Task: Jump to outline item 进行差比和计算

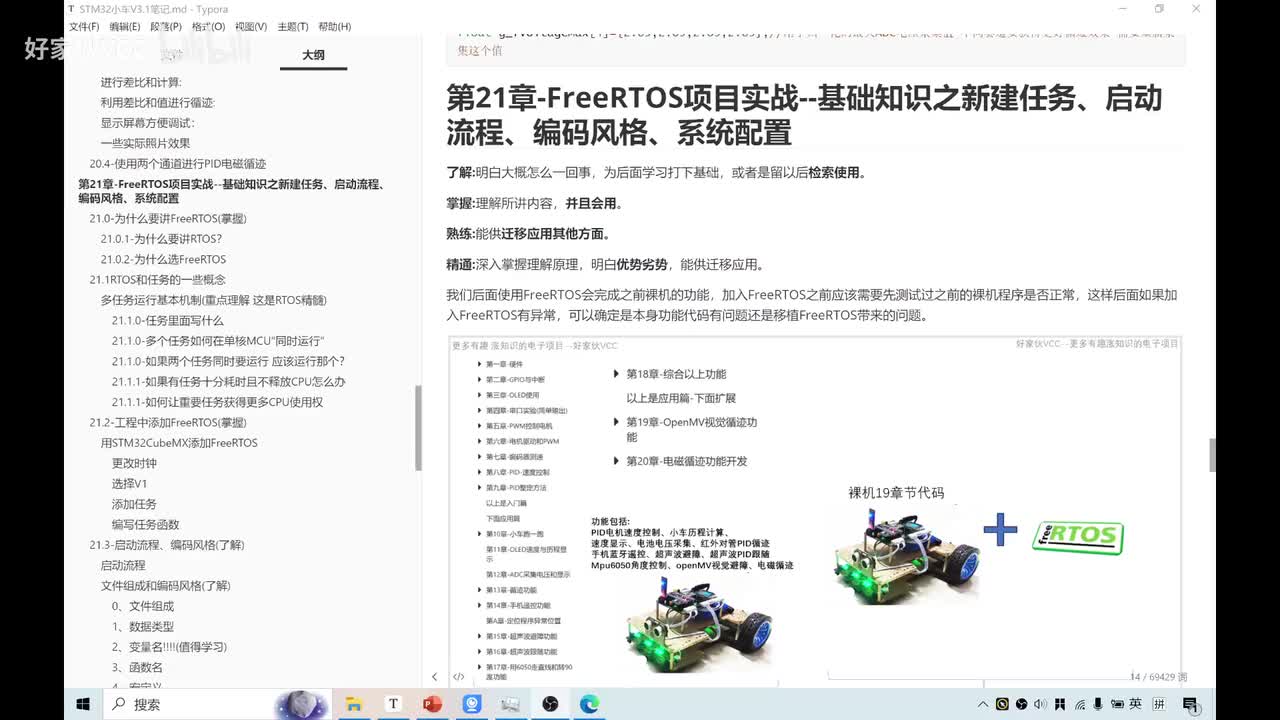Action: point(141,82)
